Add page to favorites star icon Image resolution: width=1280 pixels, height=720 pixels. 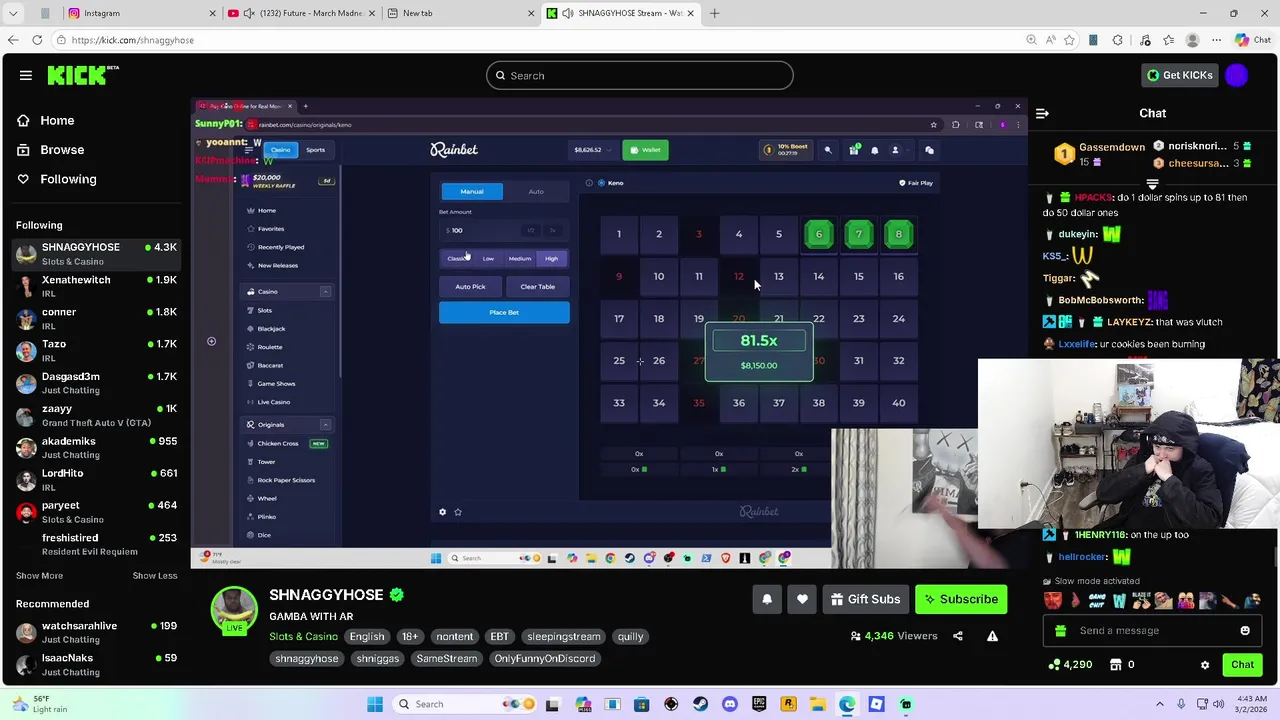click(1069, 40)
